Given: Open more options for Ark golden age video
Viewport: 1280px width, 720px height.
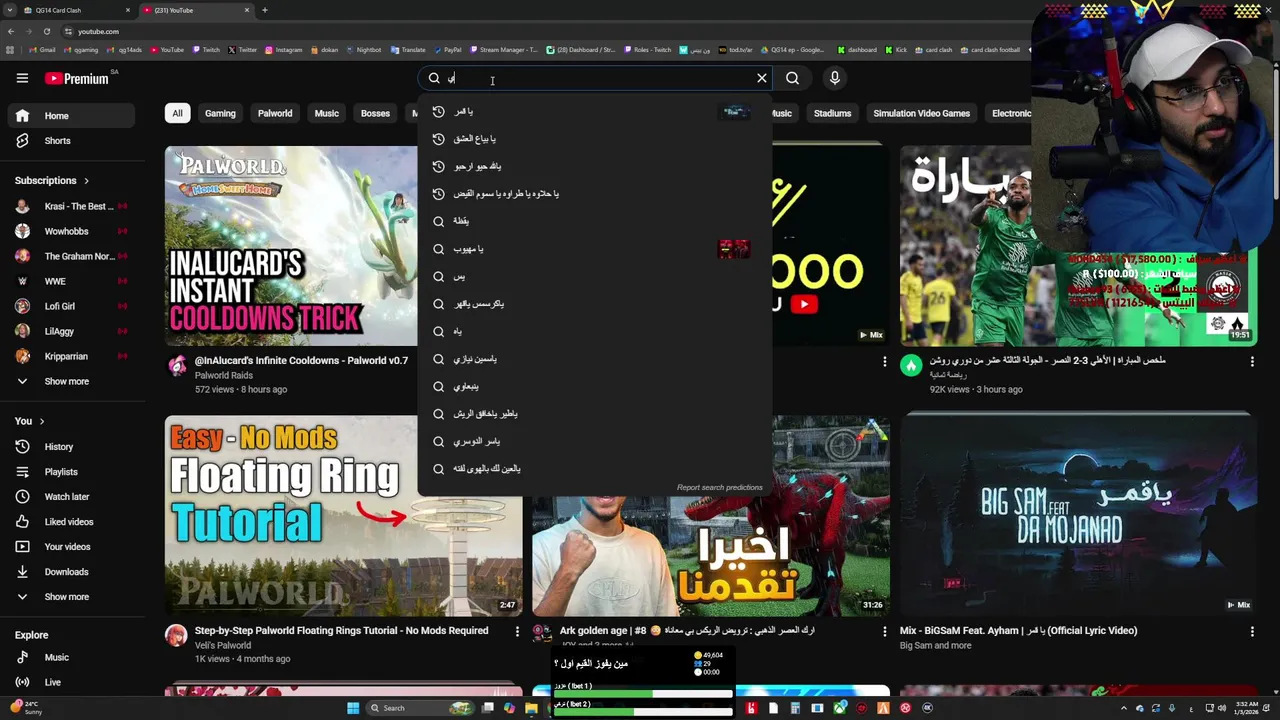Looking at the screenshot, I should pyautogui.click(x=884, y=632).
